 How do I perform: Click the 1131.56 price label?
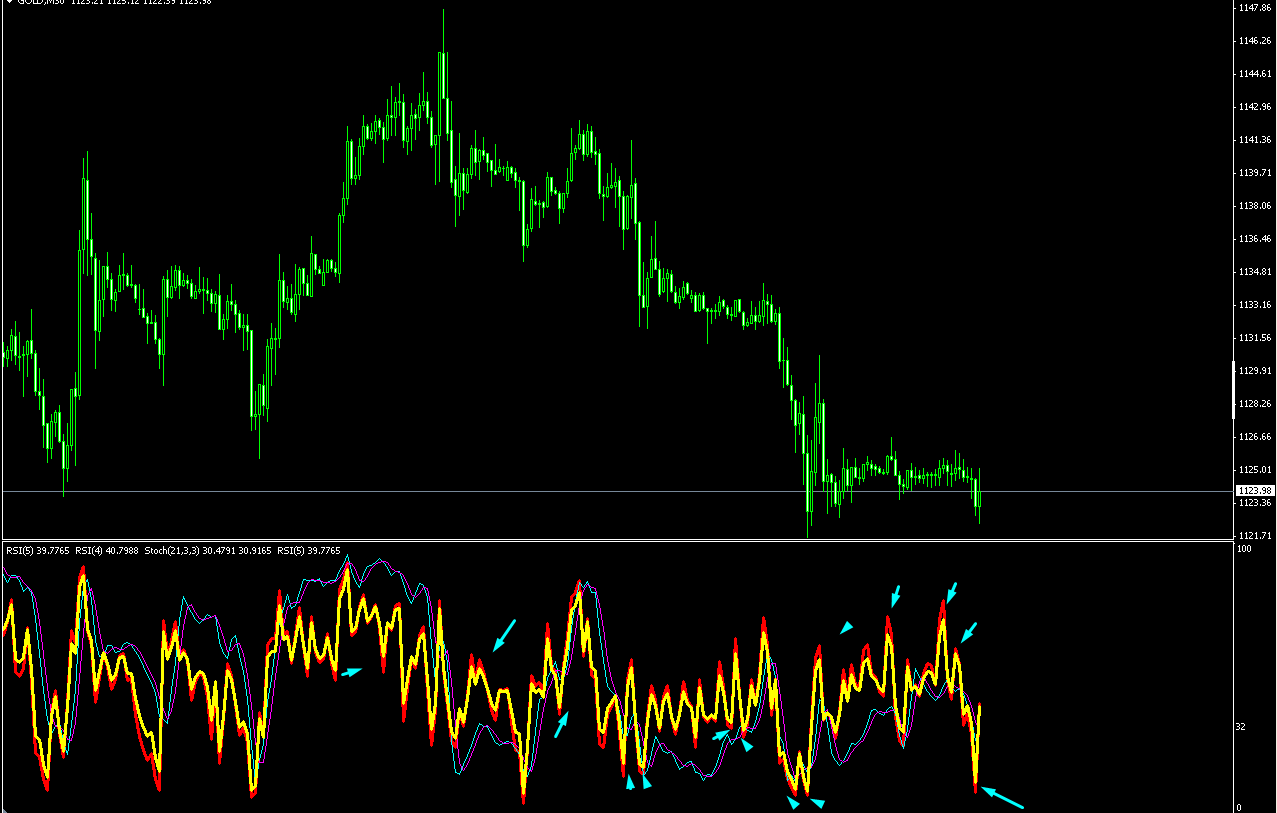(x=1255, y=338)
